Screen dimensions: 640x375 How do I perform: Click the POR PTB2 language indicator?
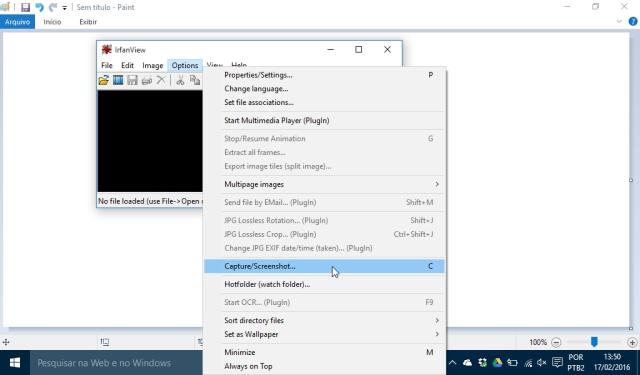click(x=576, y=362)
